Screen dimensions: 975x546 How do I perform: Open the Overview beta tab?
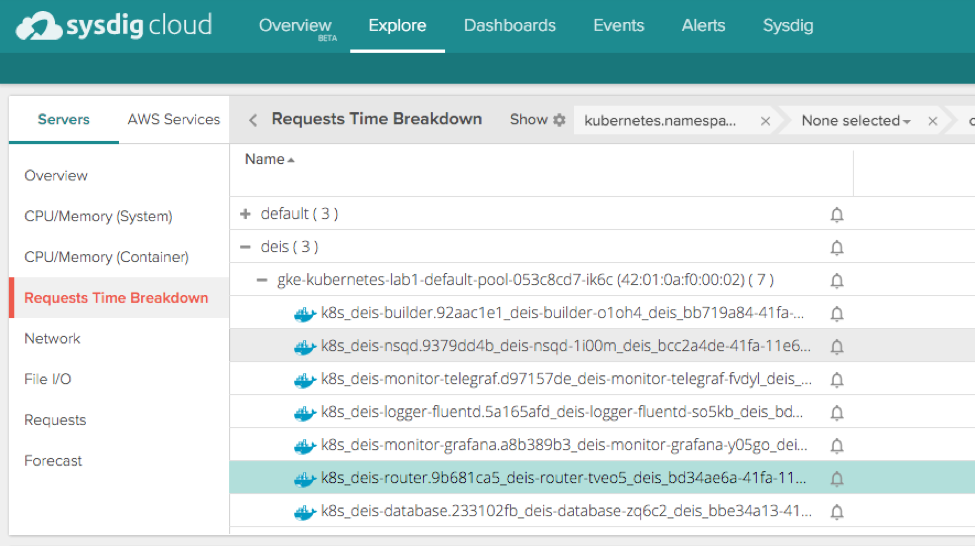(x=295, y=25)
